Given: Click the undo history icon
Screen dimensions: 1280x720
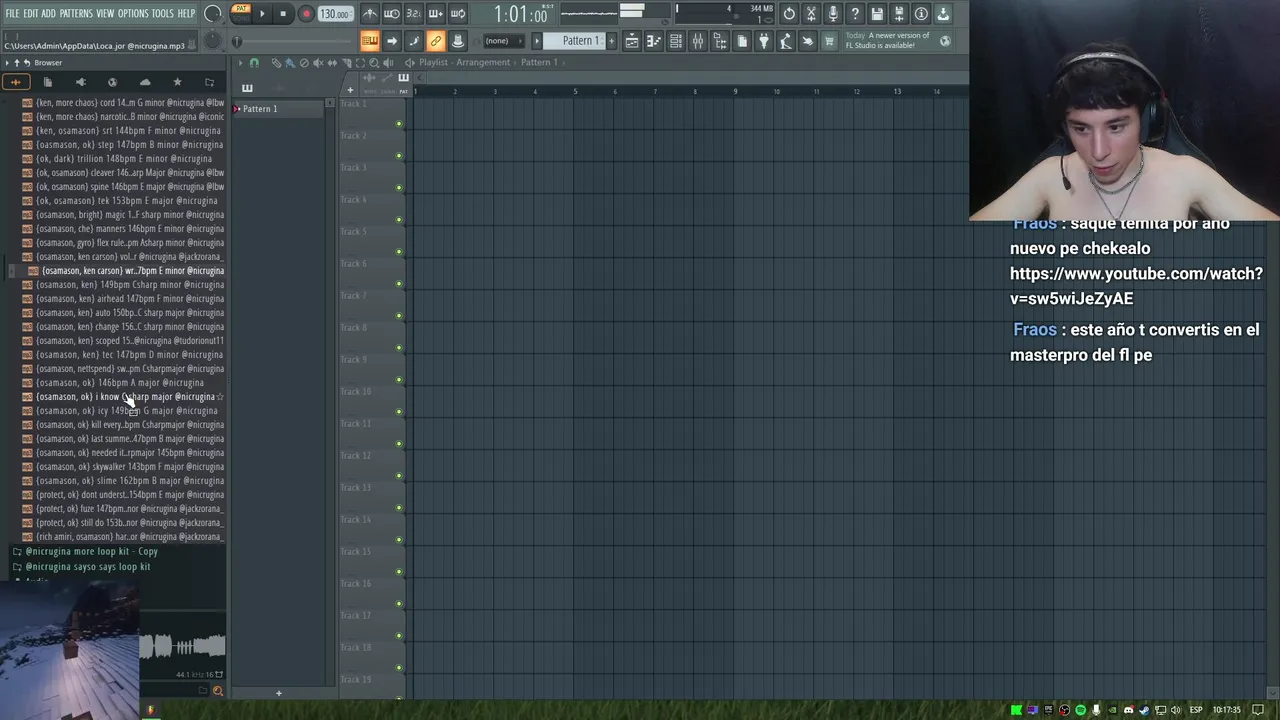Looking at the screenshot, I should (789, 14).
